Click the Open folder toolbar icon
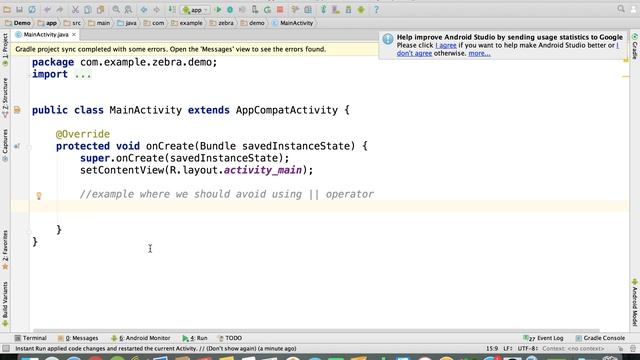This screenshot has width=640, height=360. click(x=7, y=9)
